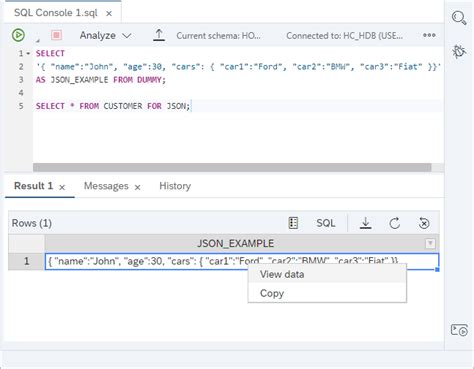Click the Connected to HC_HDB label
Viewport: 474px width, 369px height.
click(x=344, y=36)
